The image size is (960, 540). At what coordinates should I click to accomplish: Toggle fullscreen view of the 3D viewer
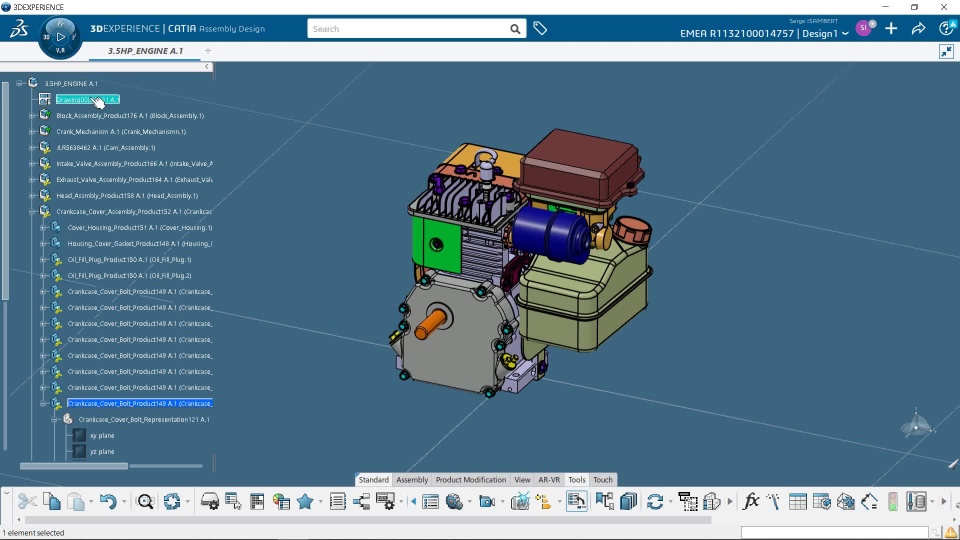[x=946, y=51]
